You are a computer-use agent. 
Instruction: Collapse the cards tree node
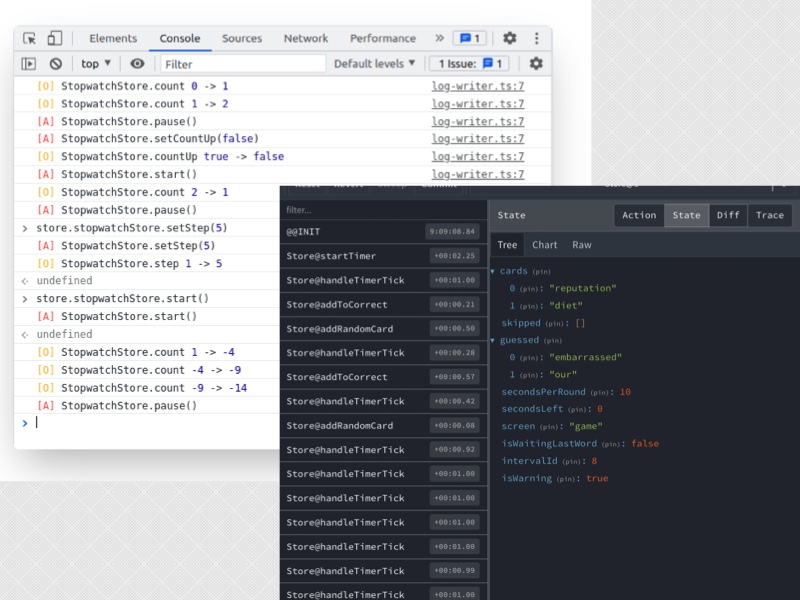click(x=493, y=271)
